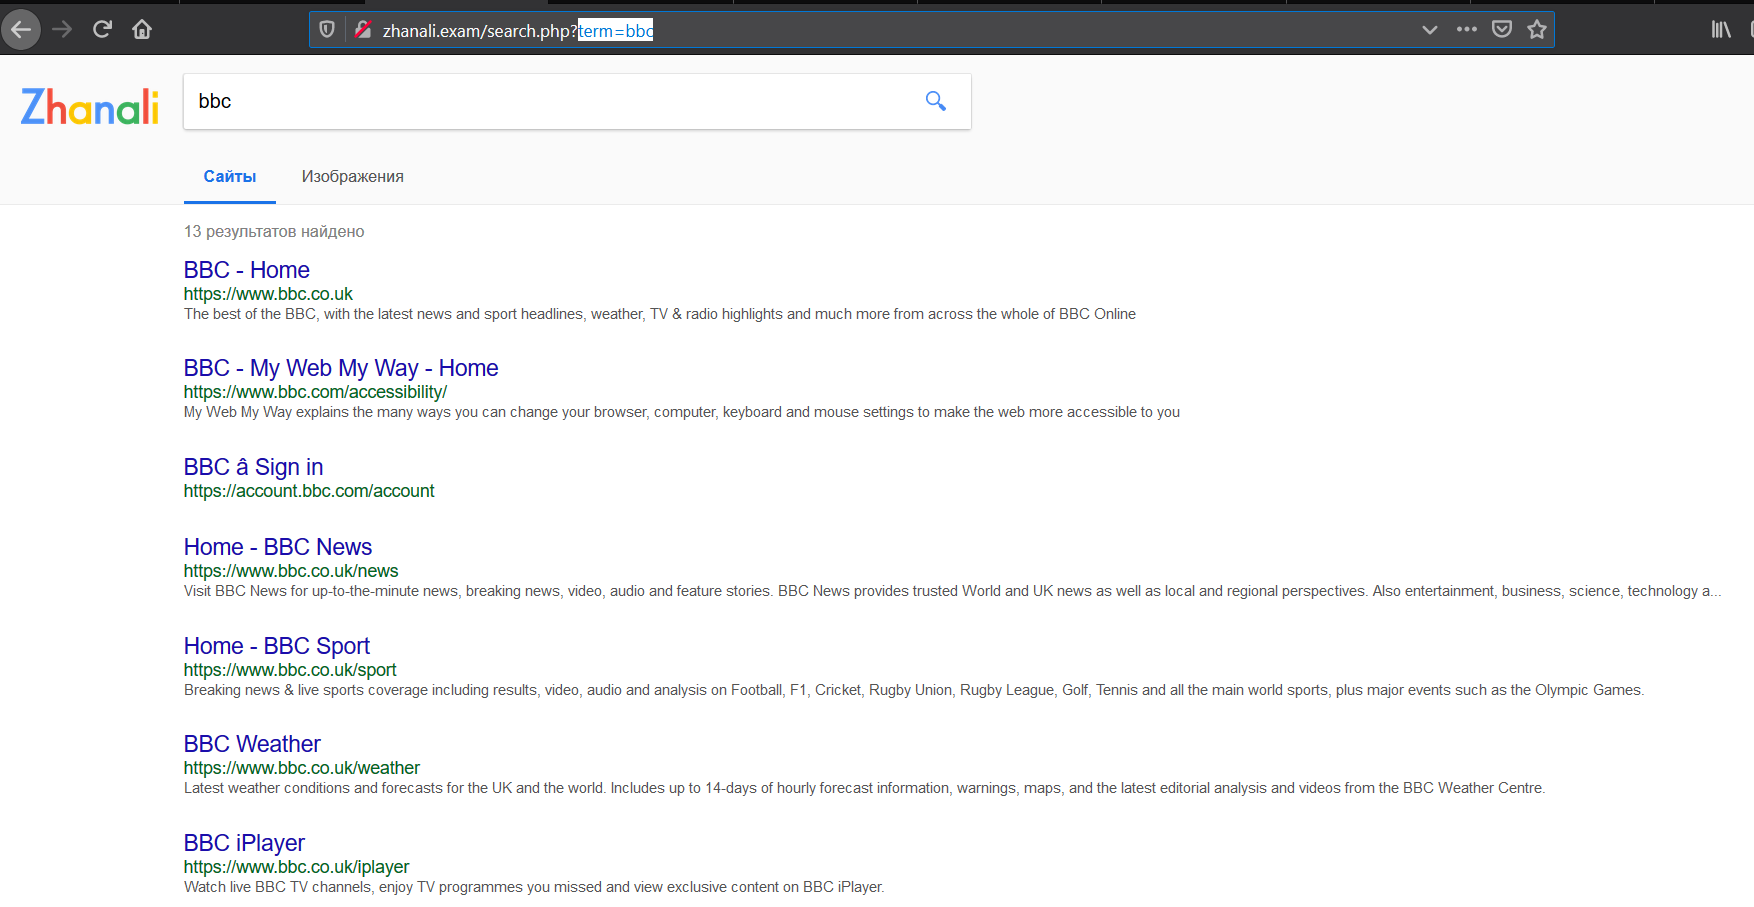Select the Сайты tab
This screenshot has height=907, width=1754.
tap(230, 176)
